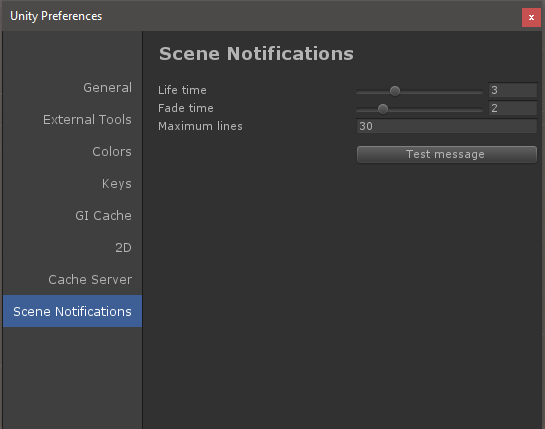Close the Unity Preferences window
This screenshot has height=429, width=545.
click(531, 17)
